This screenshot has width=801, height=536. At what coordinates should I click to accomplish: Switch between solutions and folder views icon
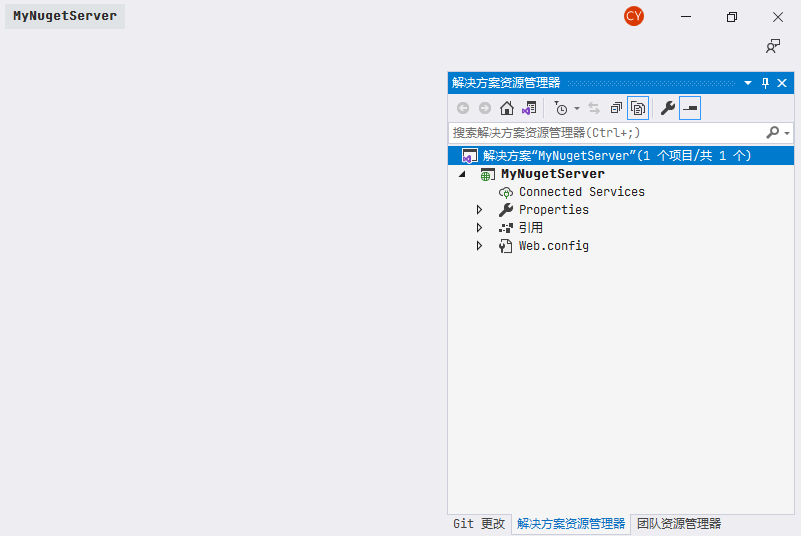(529, 108)
